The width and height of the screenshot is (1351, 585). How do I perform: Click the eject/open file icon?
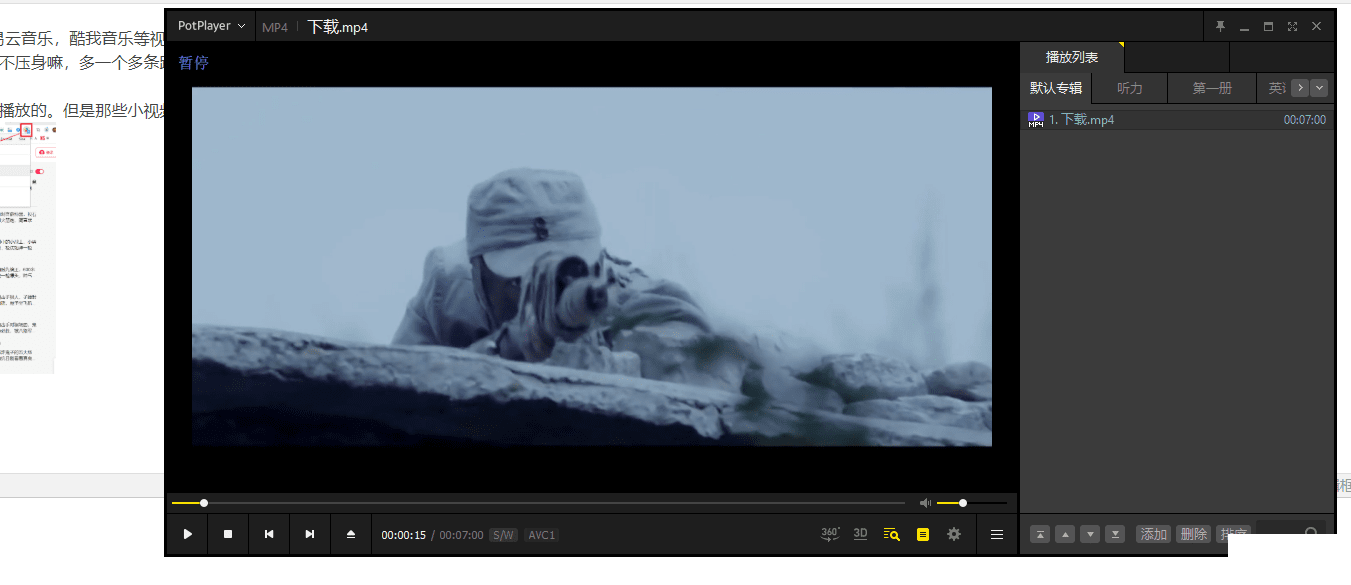351,534
